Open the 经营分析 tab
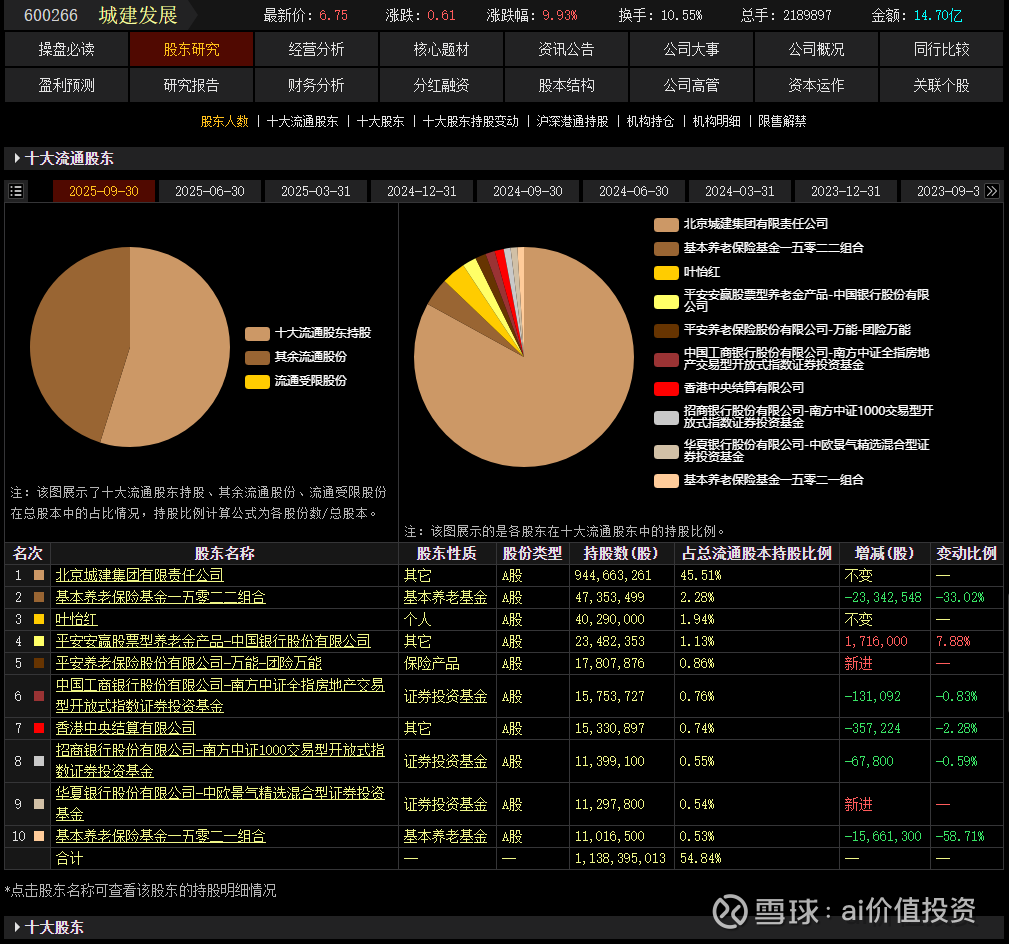Screen dimensions: 1009x944 coord(316,49)
